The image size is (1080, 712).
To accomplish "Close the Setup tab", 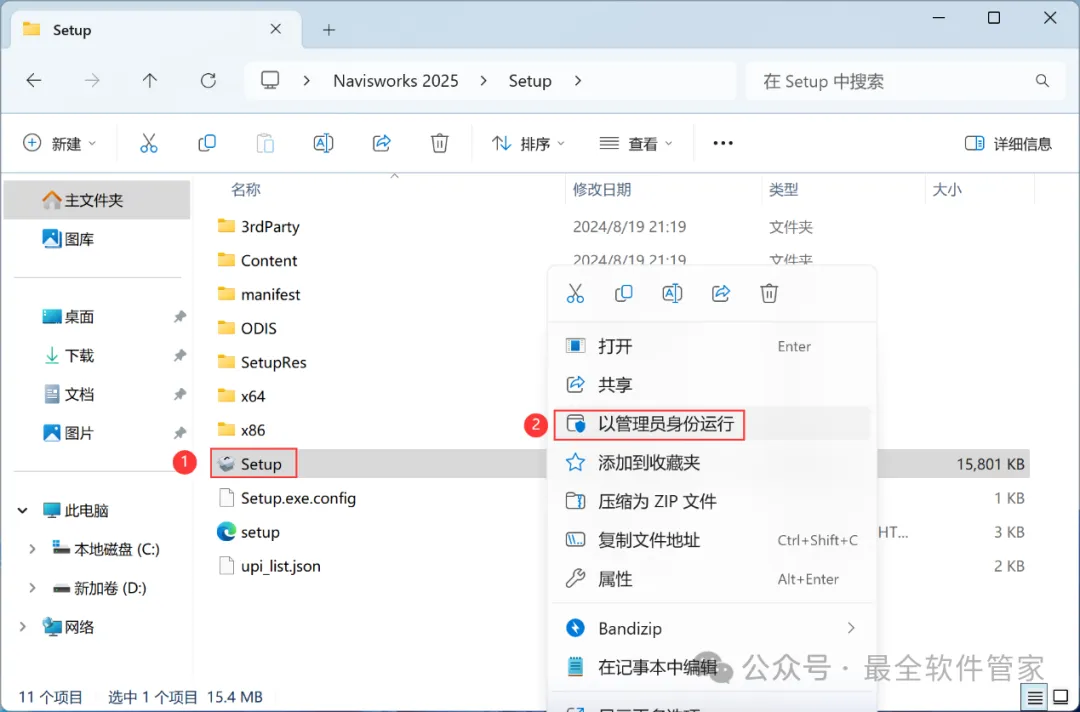I will point(276,29).
